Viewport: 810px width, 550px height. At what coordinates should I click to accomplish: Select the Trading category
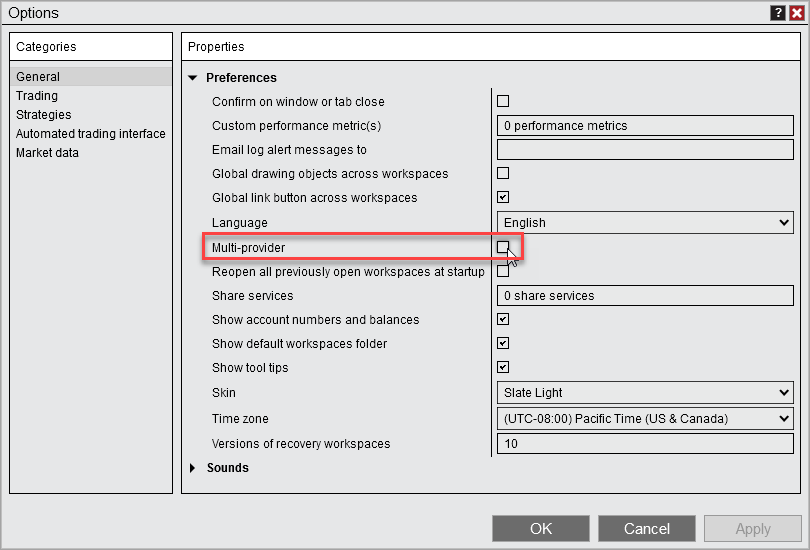pyautogui.click(x=37, y=96)
